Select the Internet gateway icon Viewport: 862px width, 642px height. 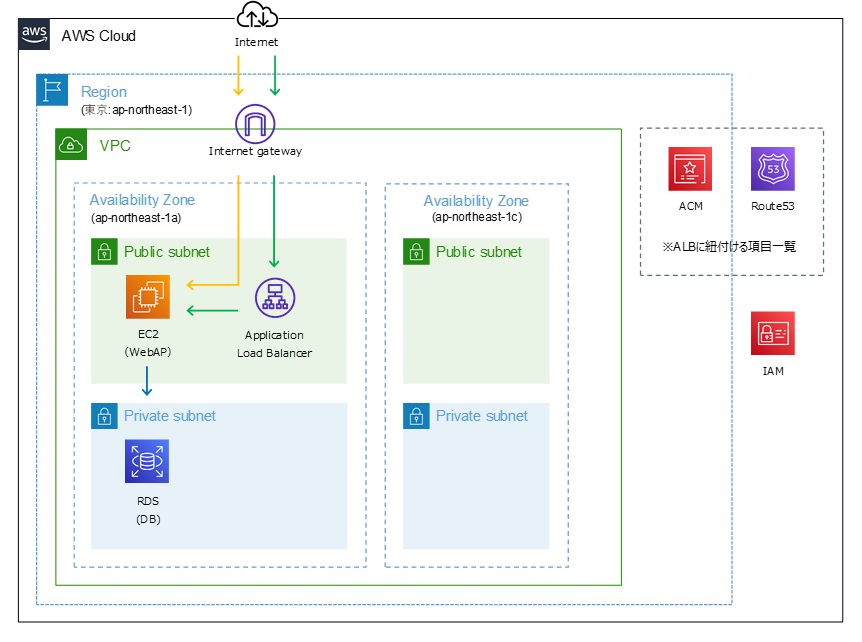coord(255,124)
